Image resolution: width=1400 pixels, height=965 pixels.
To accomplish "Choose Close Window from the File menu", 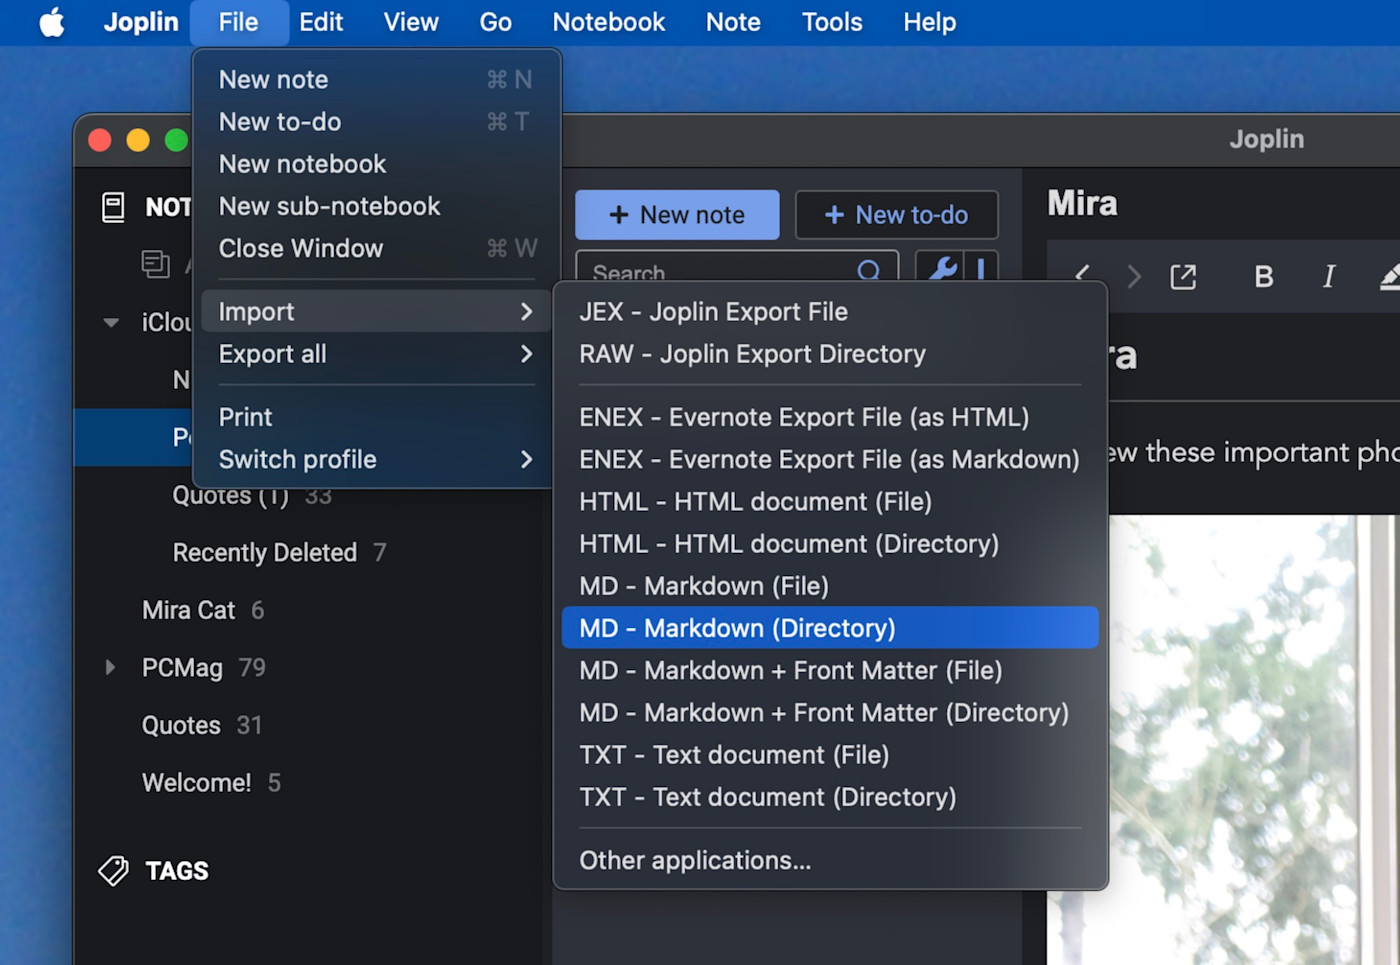I will tap(376, 248).
